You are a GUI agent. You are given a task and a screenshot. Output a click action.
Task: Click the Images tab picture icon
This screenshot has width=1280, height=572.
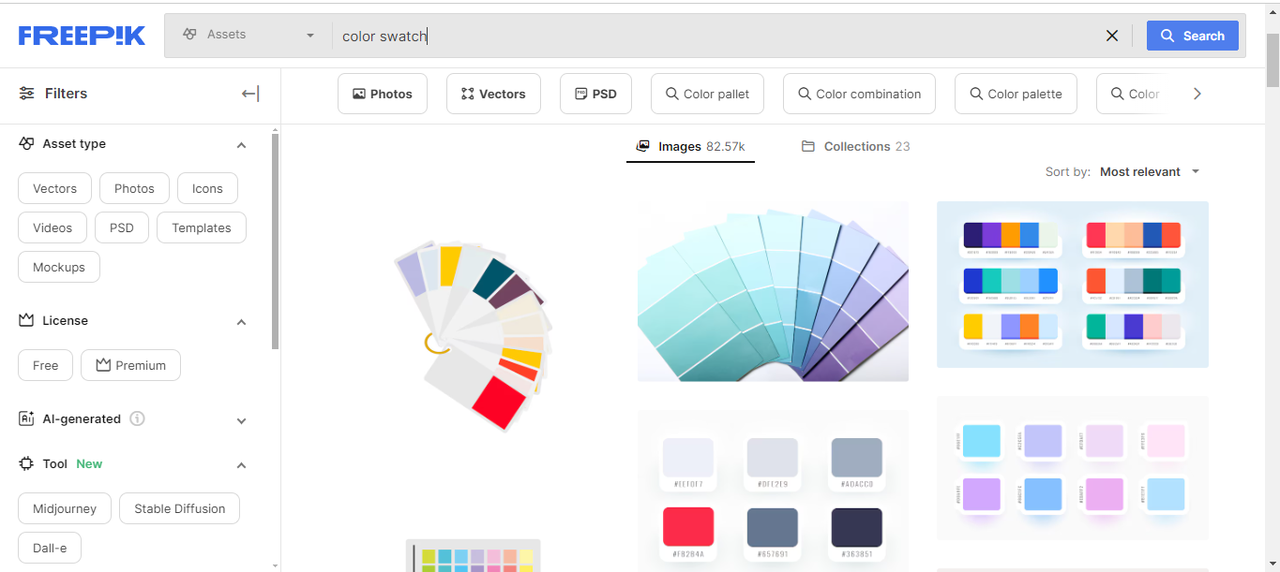(644, 147)
